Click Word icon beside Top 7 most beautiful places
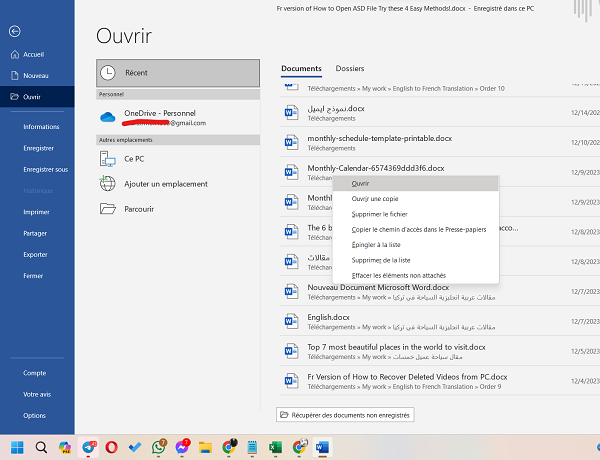 [291, 351]
